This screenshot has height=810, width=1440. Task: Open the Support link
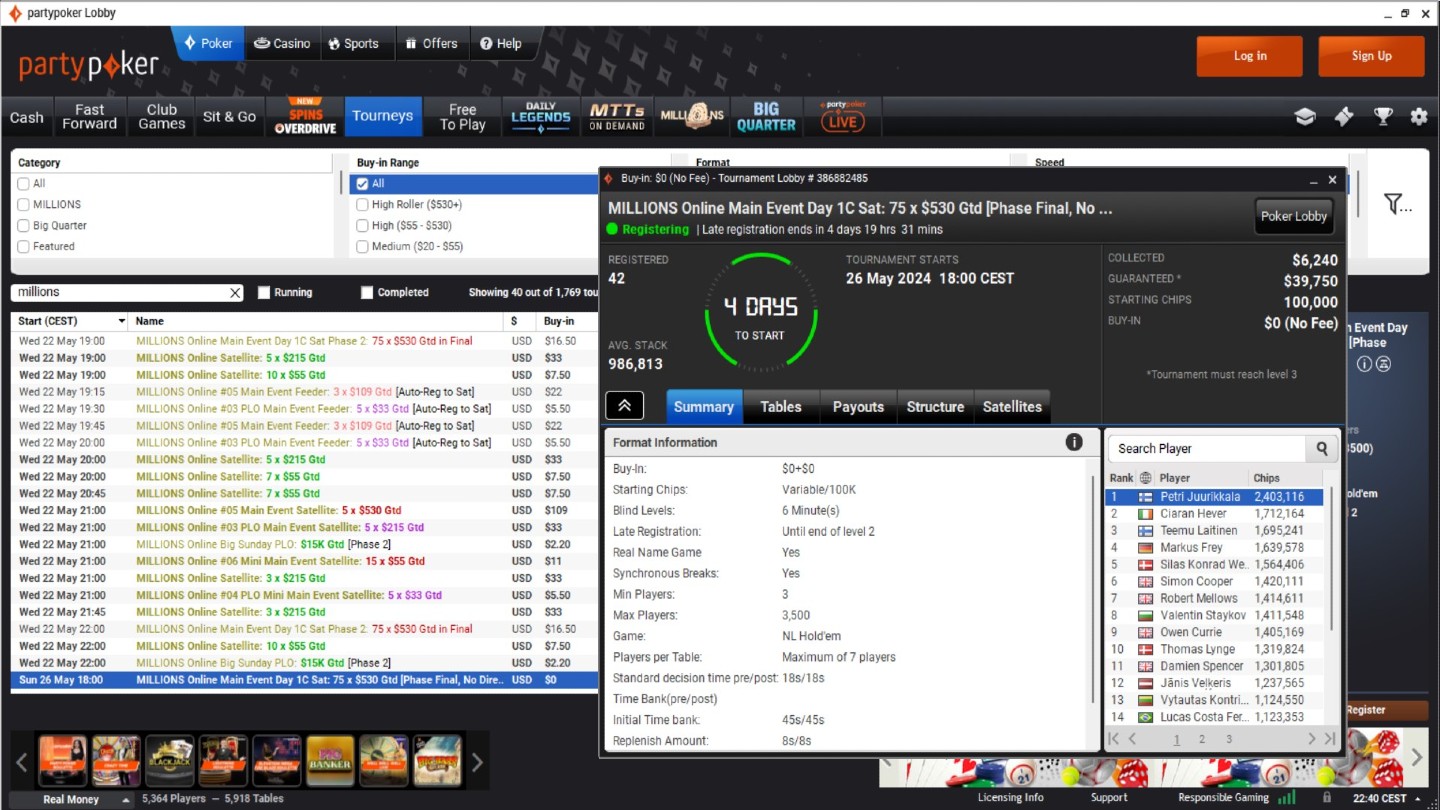pos(1109,798)
